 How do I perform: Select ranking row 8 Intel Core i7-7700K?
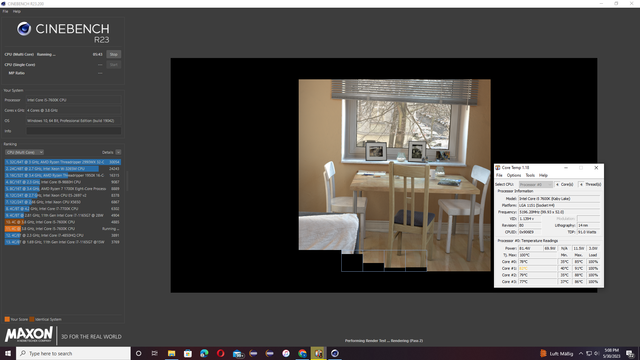62,209
